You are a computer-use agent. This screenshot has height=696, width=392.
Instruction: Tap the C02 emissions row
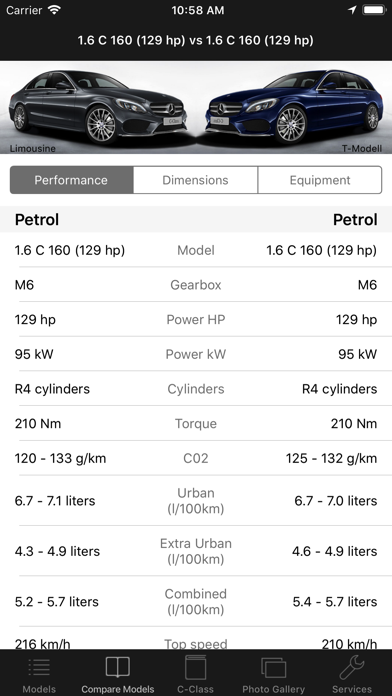(x=196, y=458)
